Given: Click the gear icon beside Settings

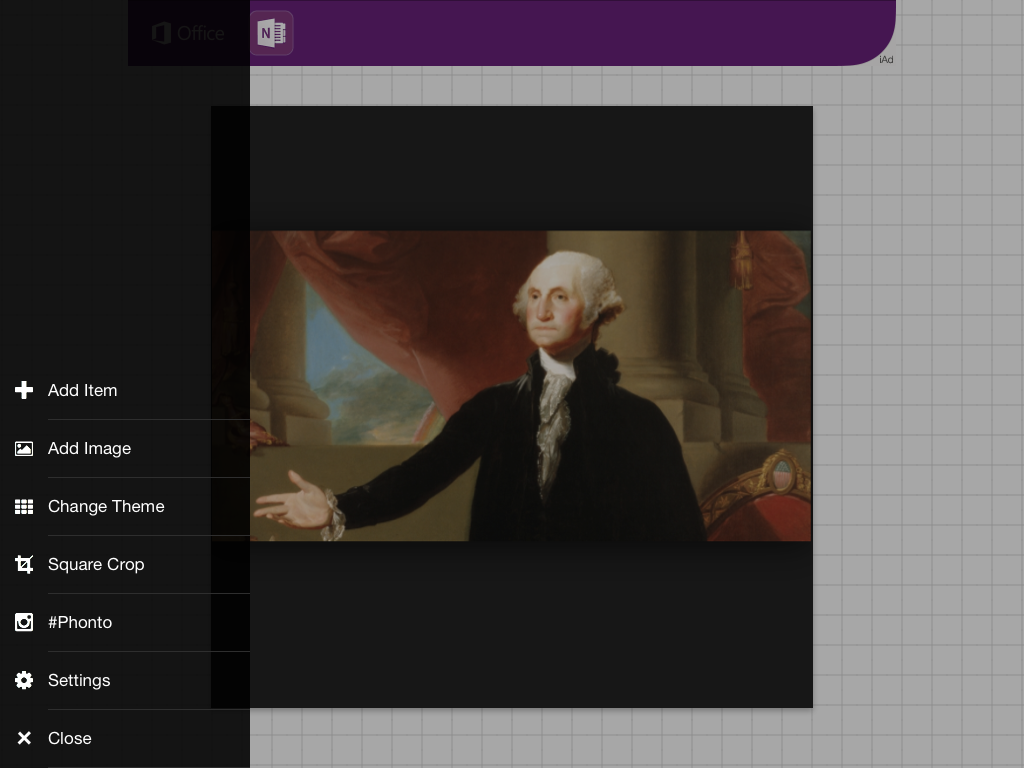Looking at the screenshot, I should tap(24, 680).
